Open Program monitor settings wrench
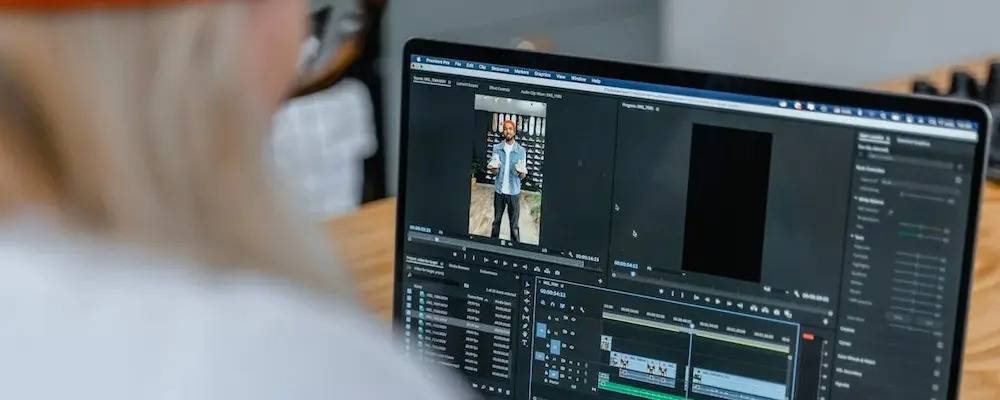The height and width of the screenshot is (400, 1000). [797, 294]
